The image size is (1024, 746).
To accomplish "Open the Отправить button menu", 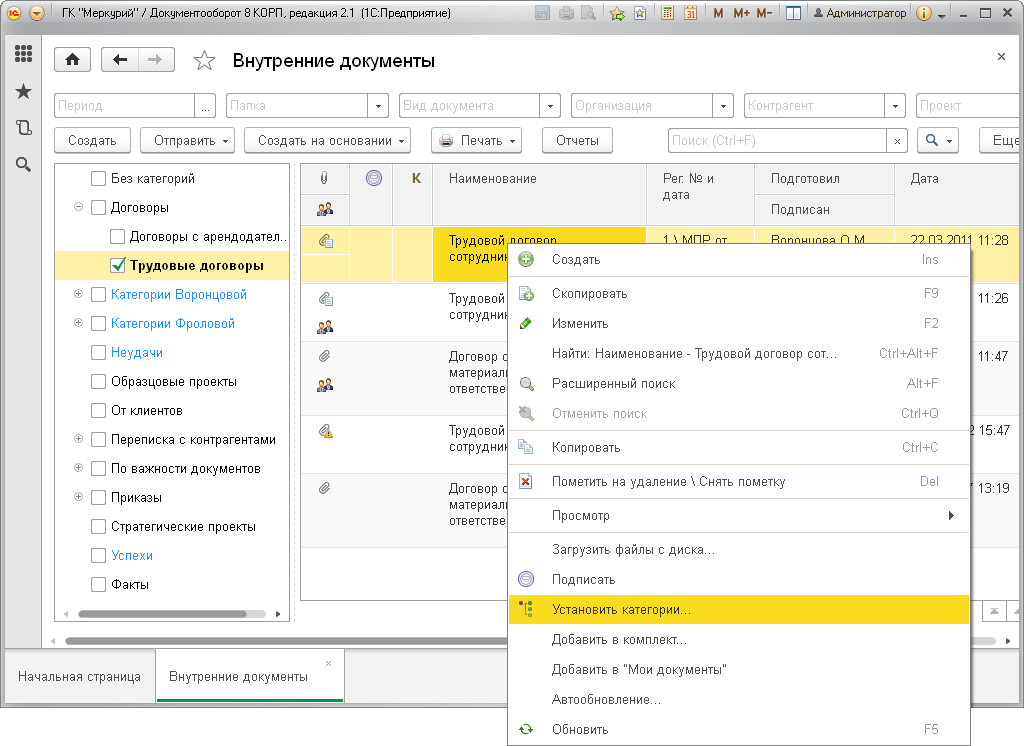I will (x=187, y=140).
